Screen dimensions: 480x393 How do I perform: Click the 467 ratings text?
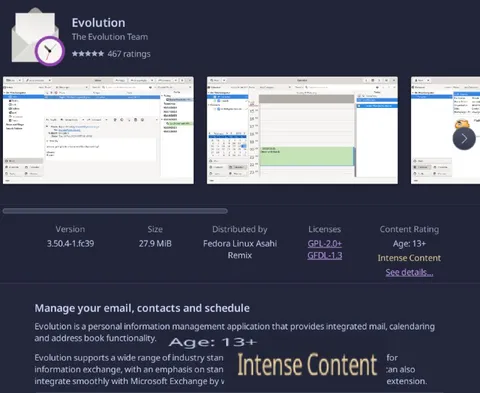(x=129, y=54)
